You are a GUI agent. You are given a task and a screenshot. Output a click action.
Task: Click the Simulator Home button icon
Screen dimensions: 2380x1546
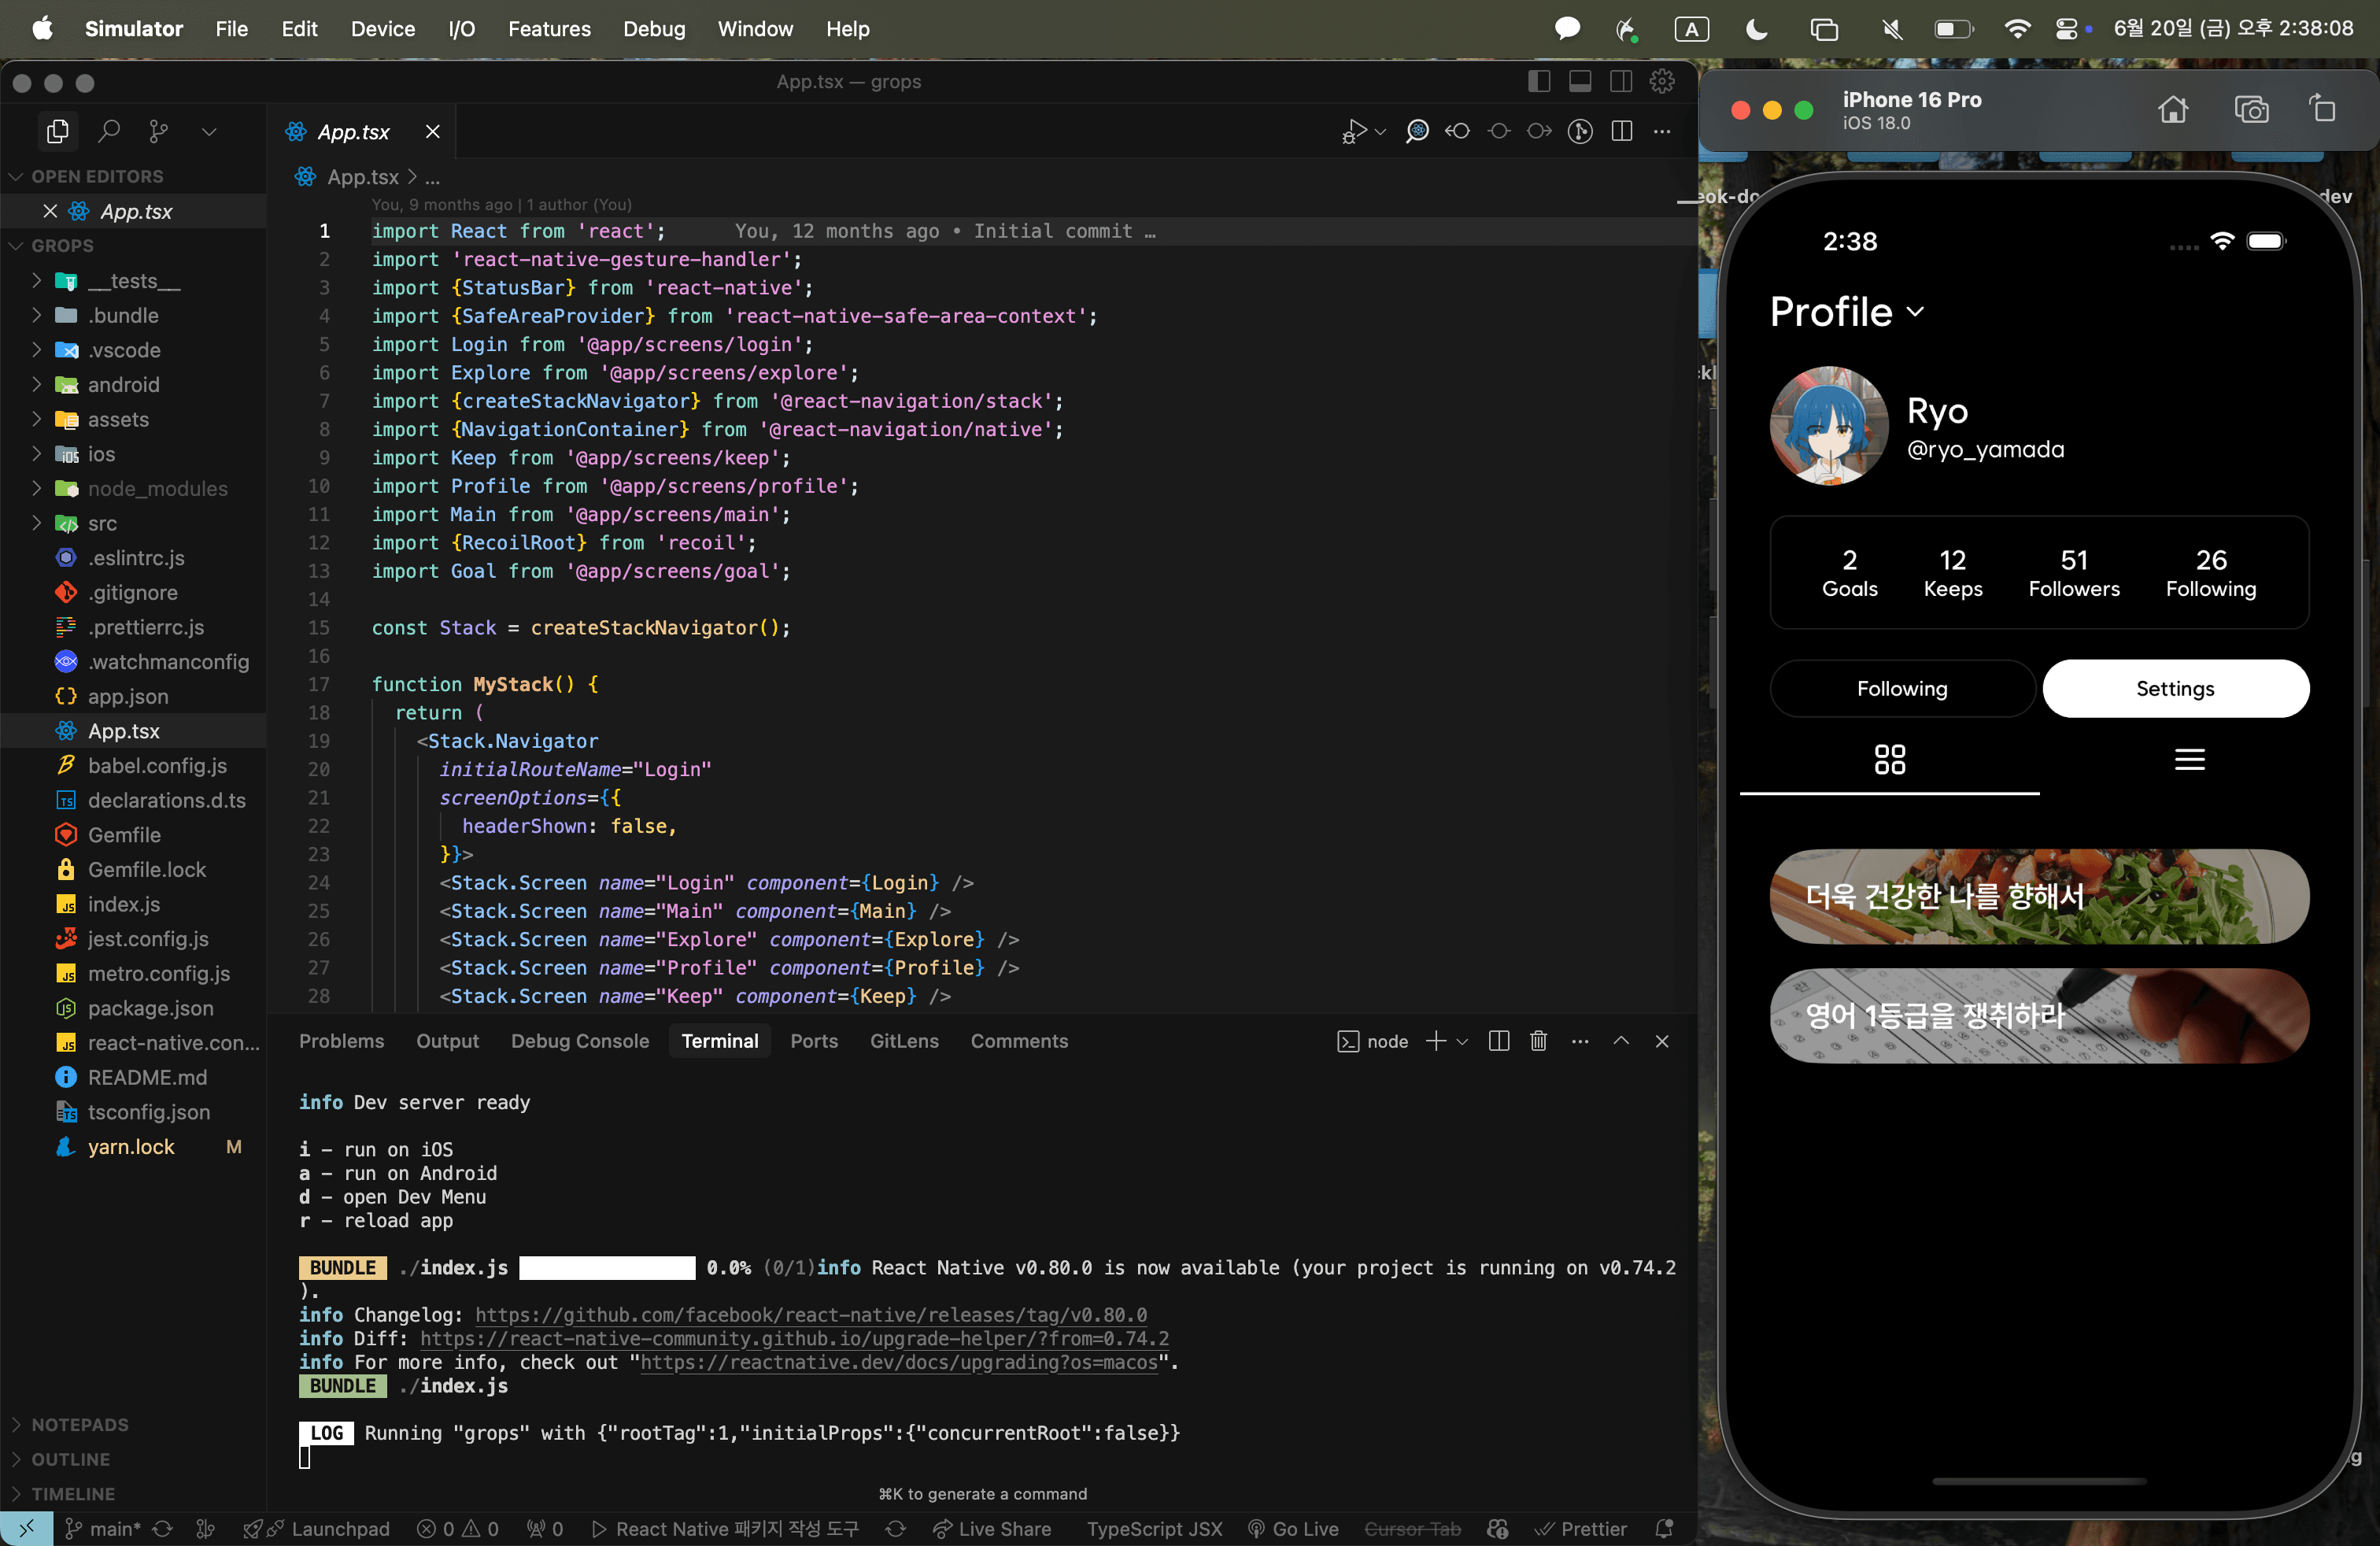point(2172,109)
